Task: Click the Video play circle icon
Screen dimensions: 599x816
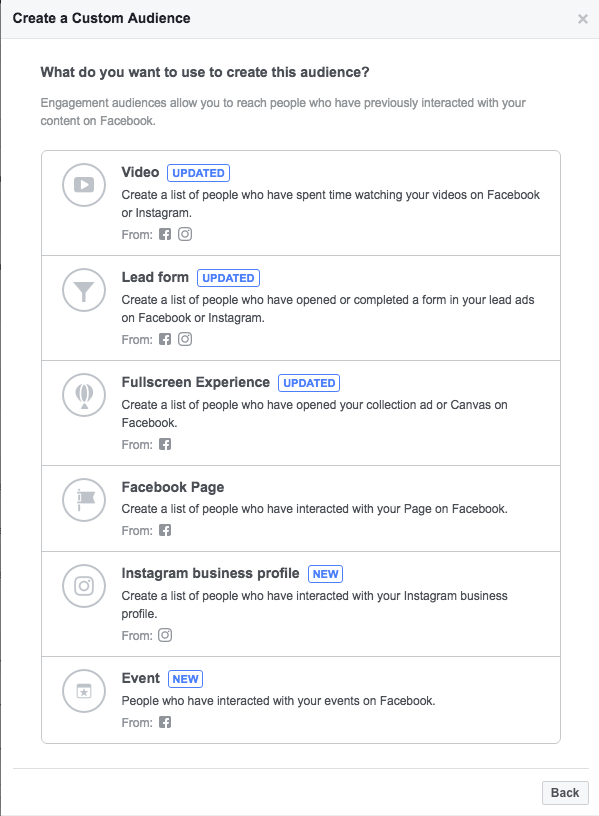Action: (84, 185)
